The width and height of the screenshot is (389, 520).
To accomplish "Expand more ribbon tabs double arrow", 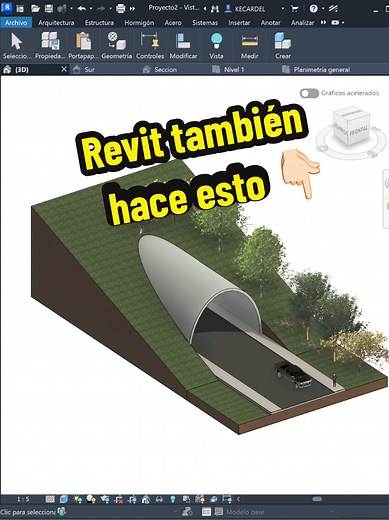I will (323, 22).
